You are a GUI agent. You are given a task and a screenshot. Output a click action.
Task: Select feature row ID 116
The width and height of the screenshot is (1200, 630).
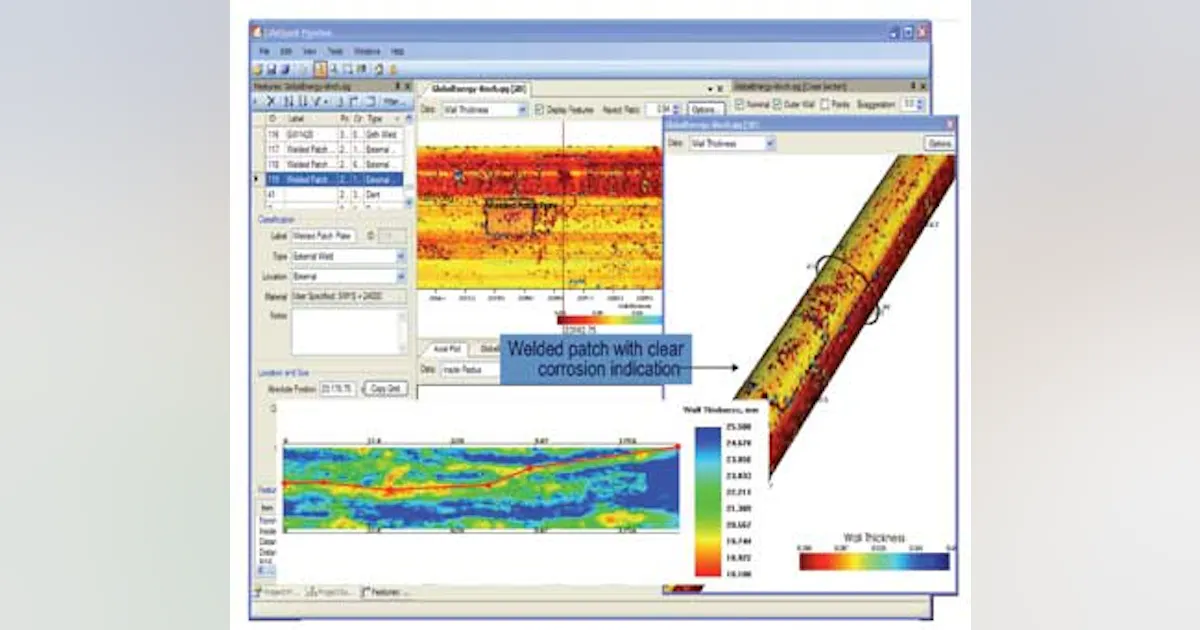tap(334, 134)
